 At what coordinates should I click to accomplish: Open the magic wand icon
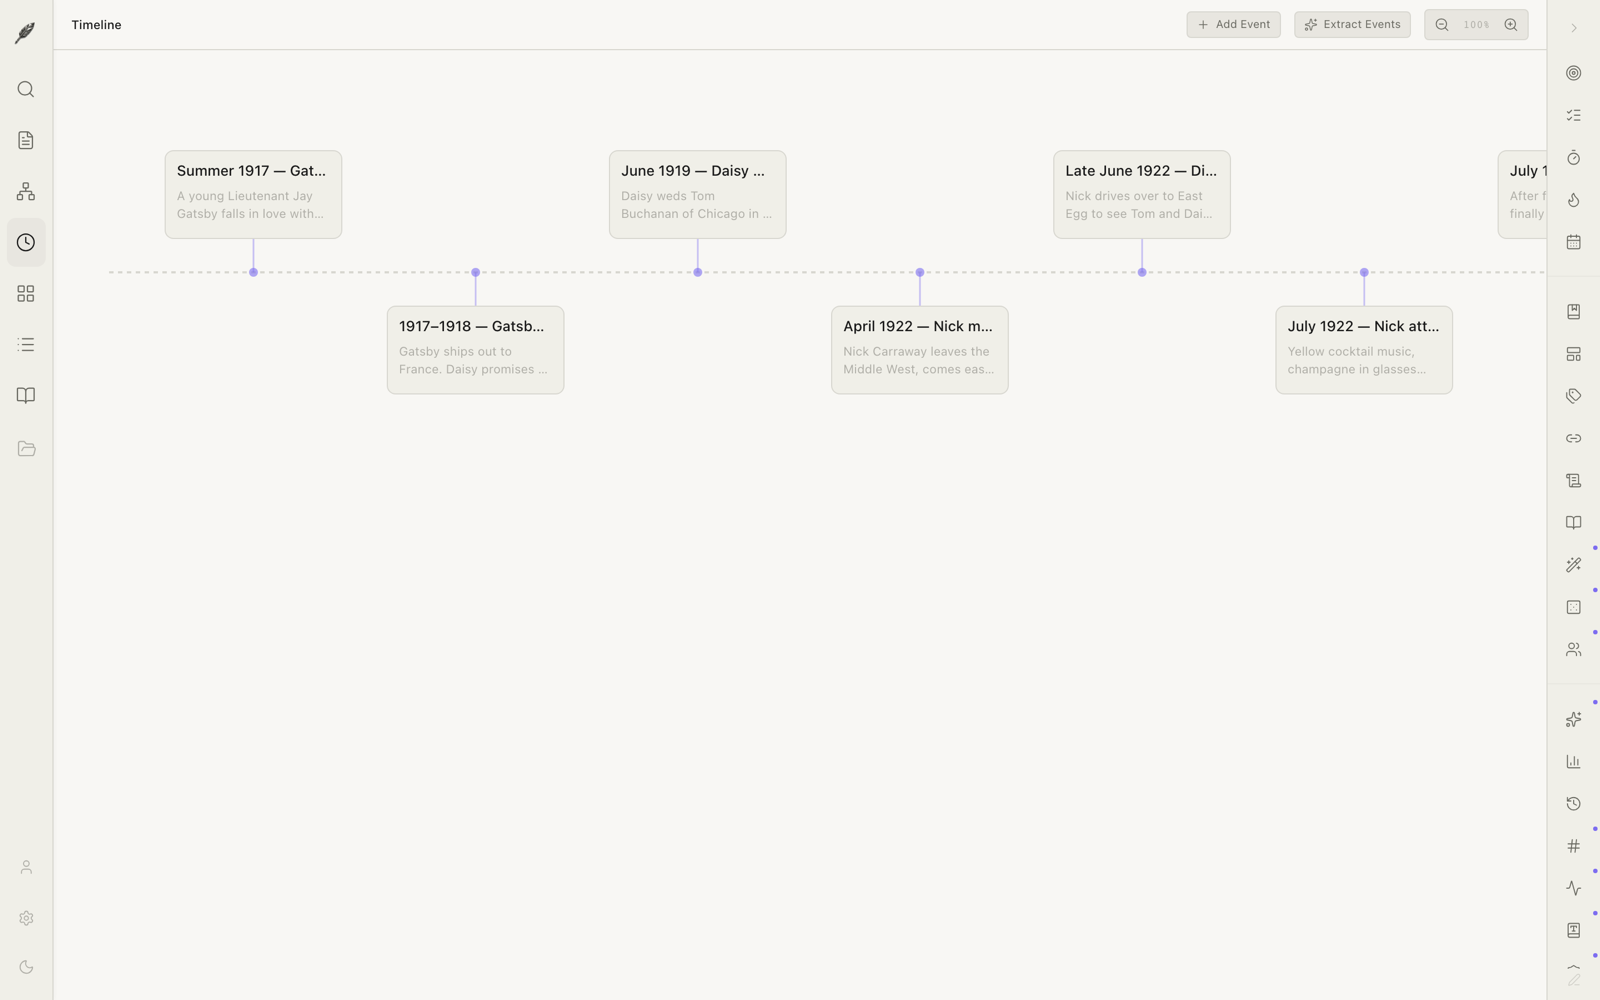point(1574,565)
